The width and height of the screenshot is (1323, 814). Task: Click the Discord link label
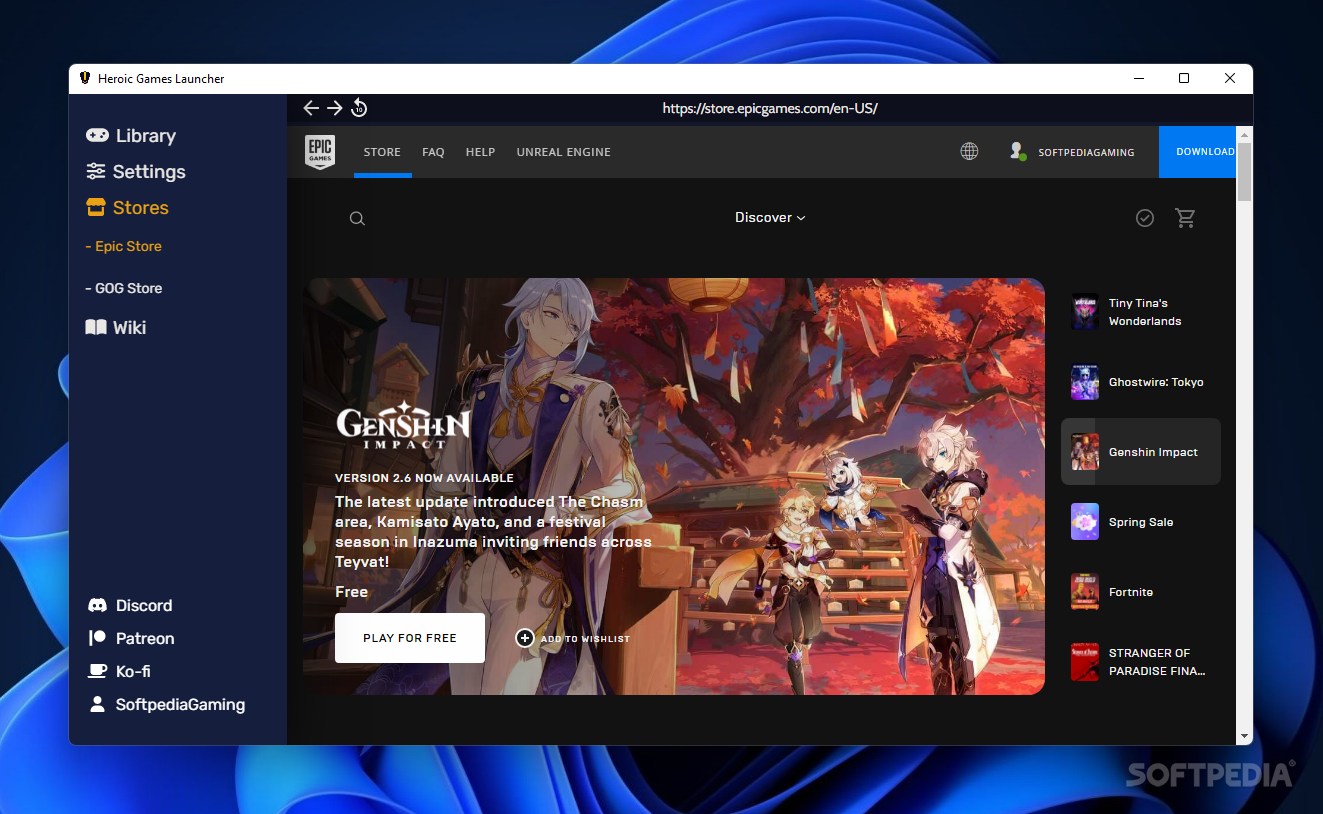click(144, 605)
